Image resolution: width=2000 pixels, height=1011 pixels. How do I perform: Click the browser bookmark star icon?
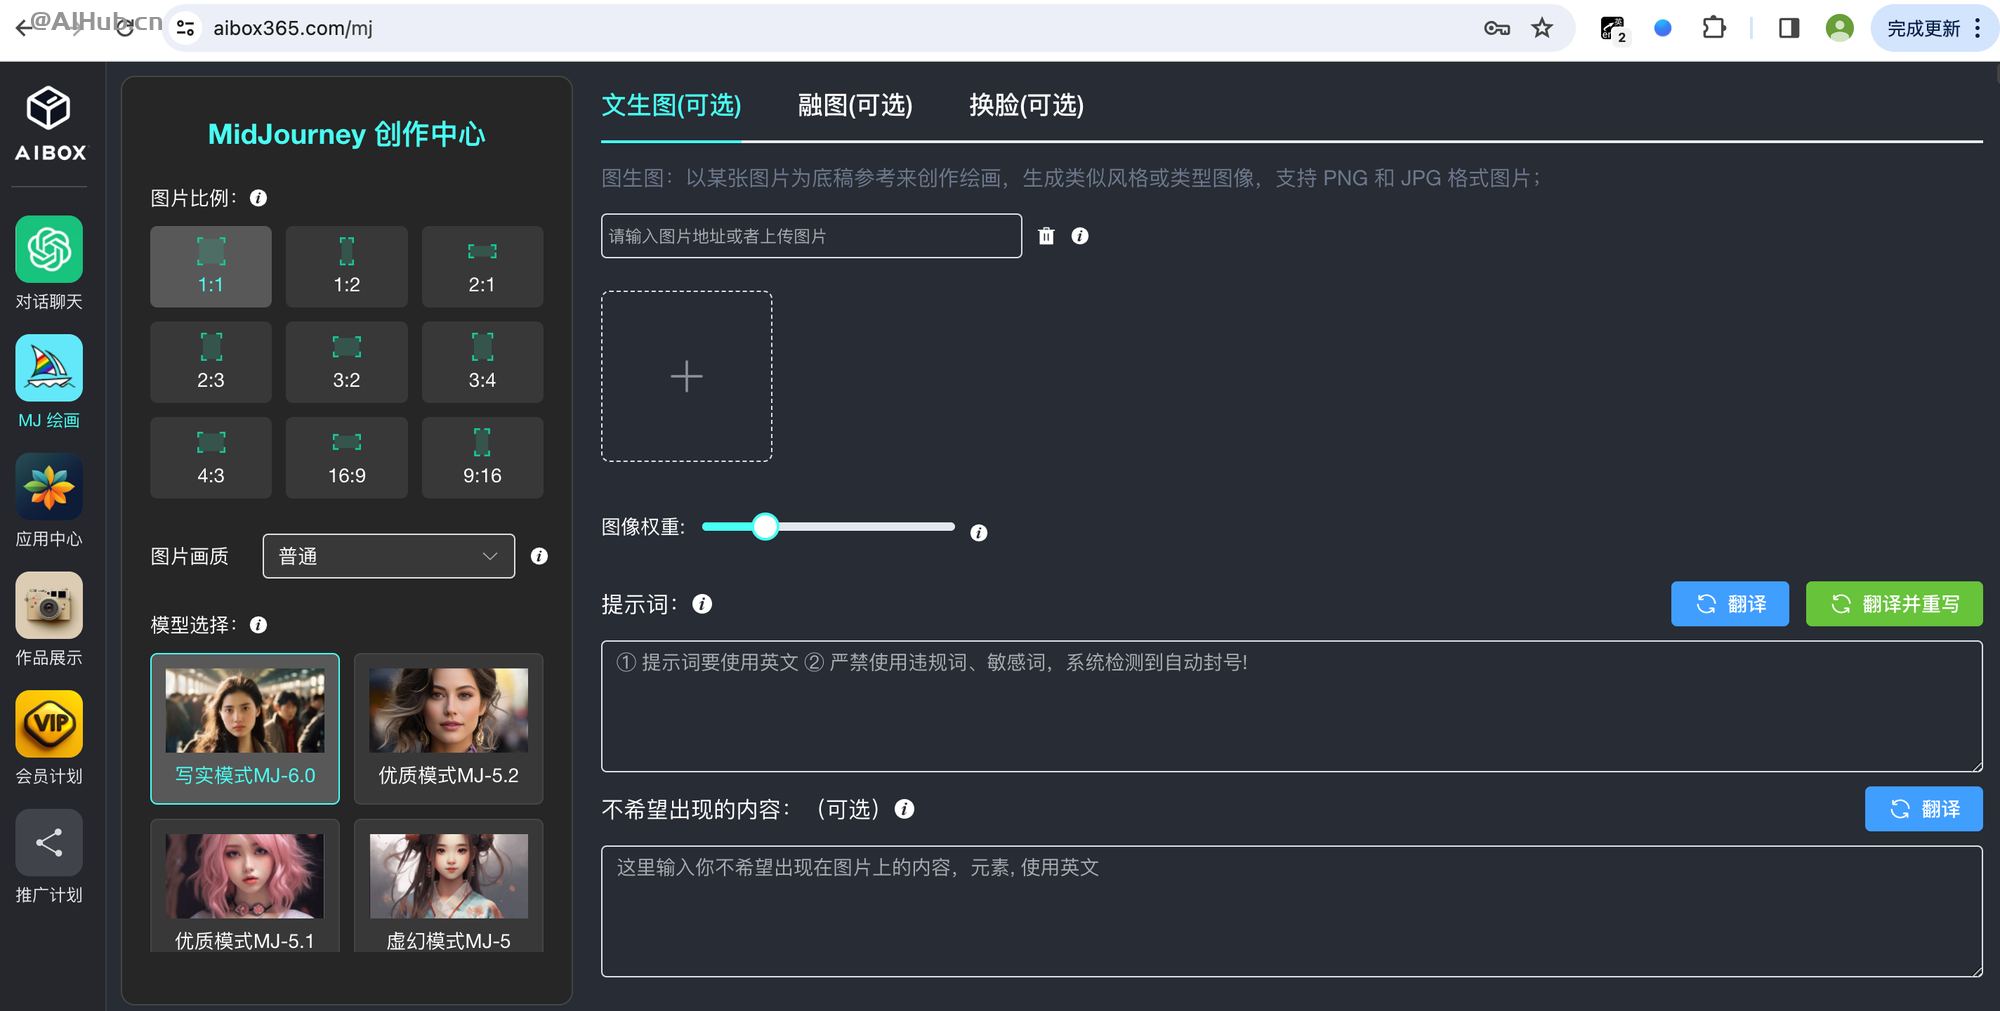(x=1542, y=28)
